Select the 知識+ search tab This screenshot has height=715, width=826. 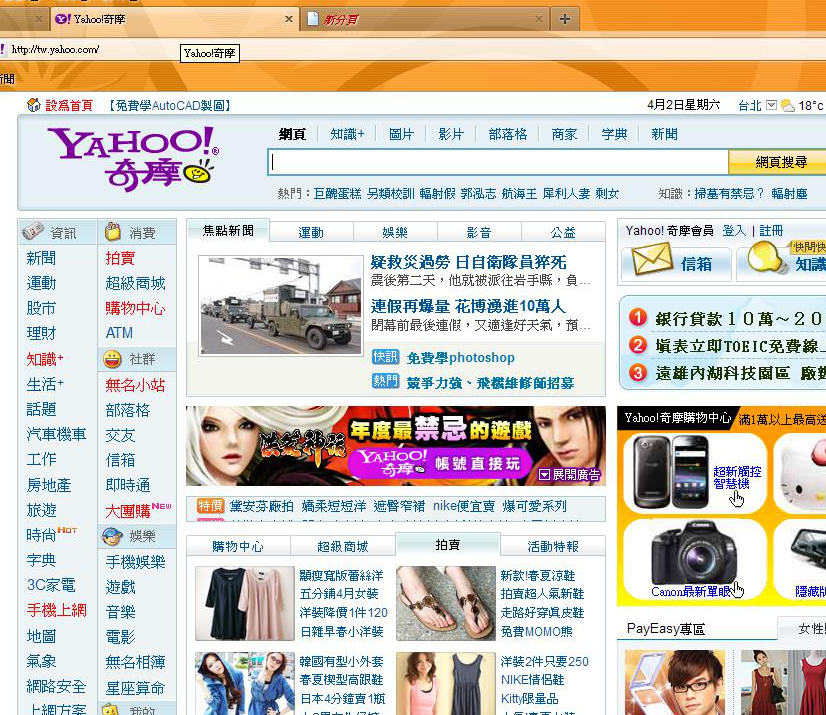347,134
